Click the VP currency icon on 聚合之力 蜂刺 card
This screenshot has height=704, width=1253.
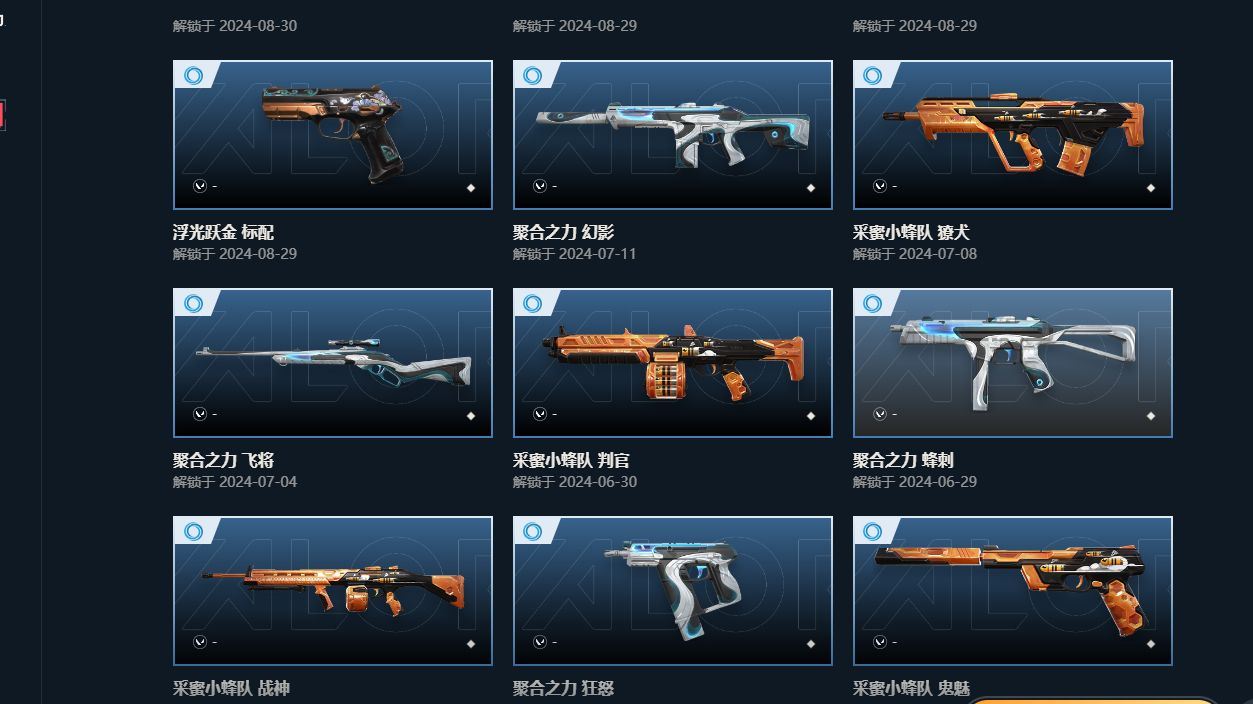click(880, 414)
